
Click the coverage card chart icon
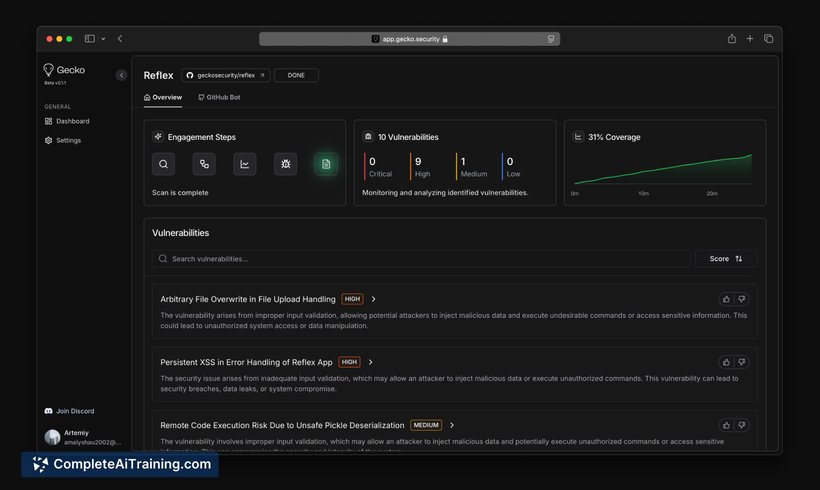click(578, 136)
